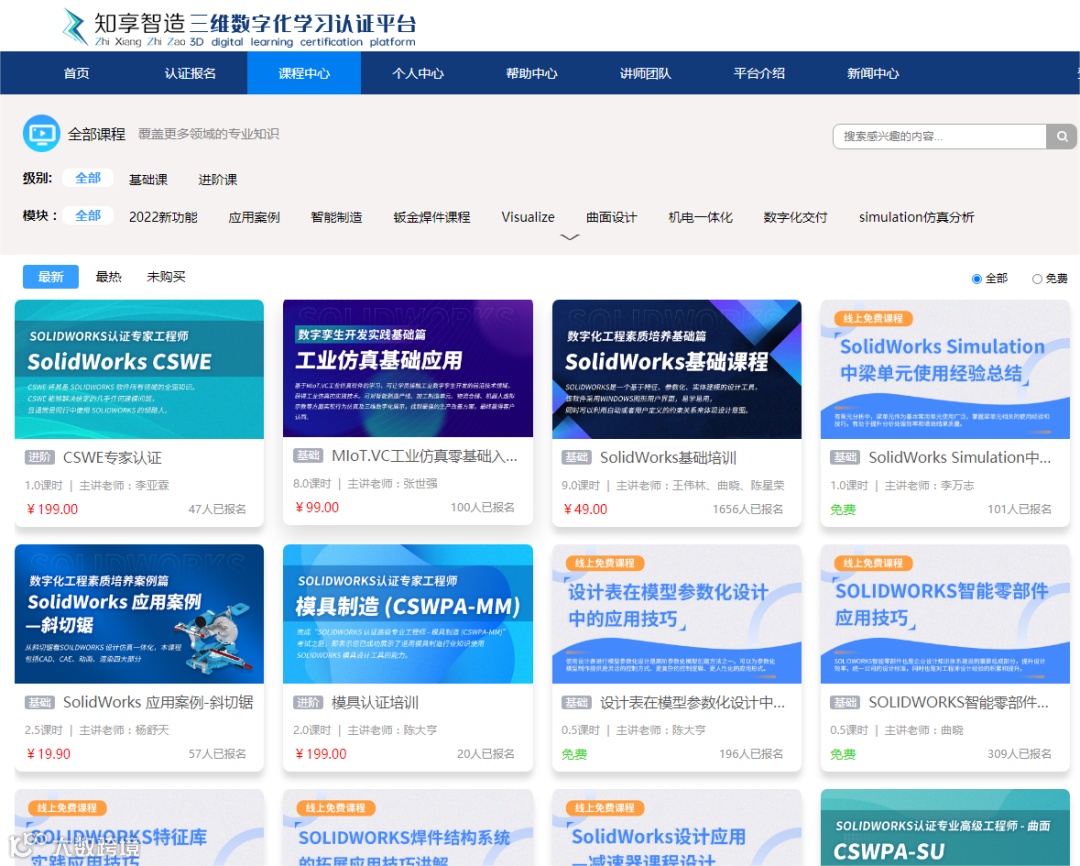The image size is (1080, 866).
Task: Click the 进阶 tag on CSWE专家认证
Action: (40, 457)
